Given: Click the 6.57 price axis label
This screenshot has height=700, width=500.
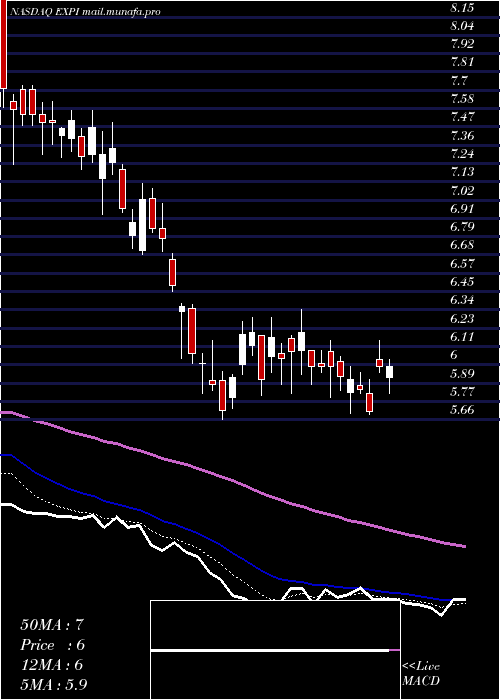Looking at the screenshot, I should [462, 264].
